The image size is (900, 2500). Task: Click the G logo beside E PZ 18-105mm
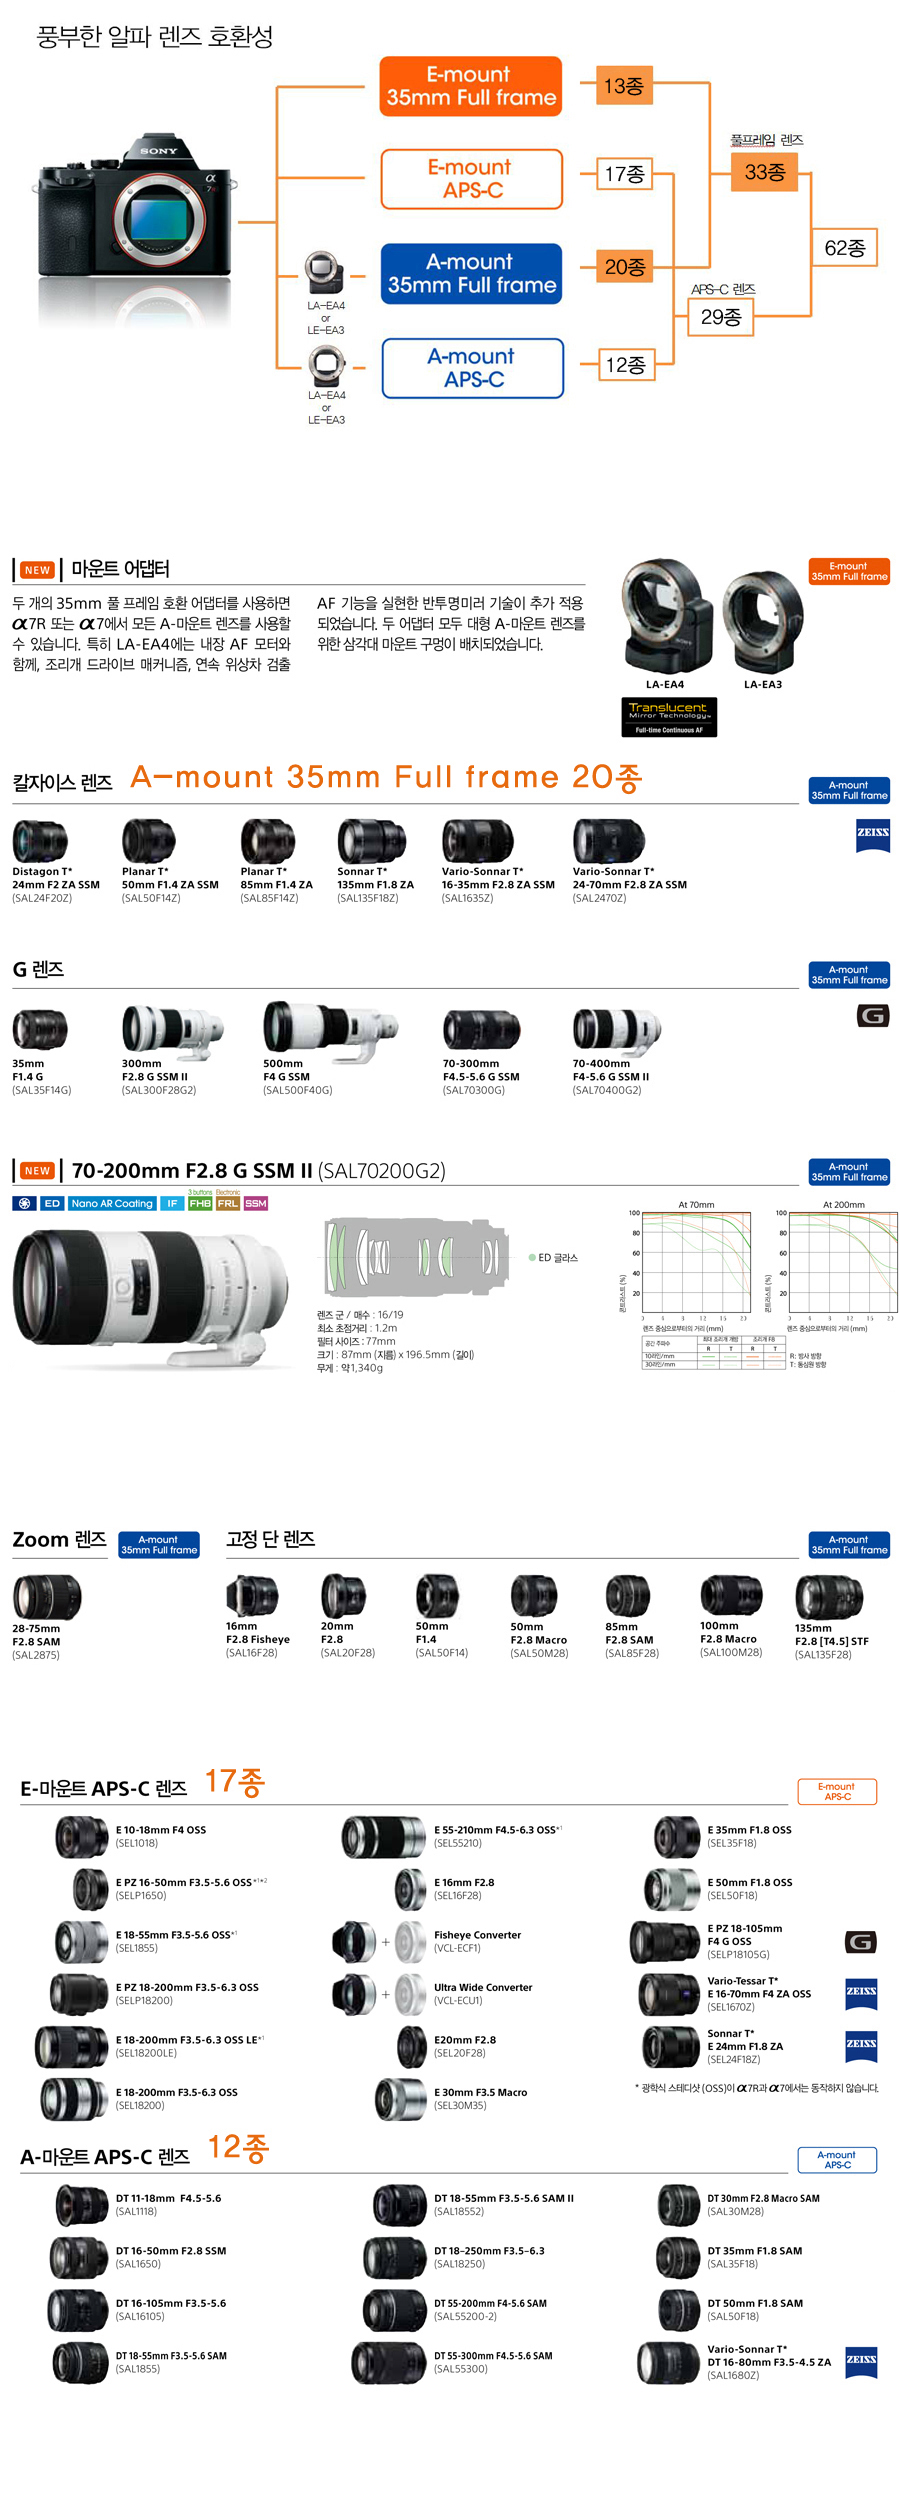click(861, 1941)
